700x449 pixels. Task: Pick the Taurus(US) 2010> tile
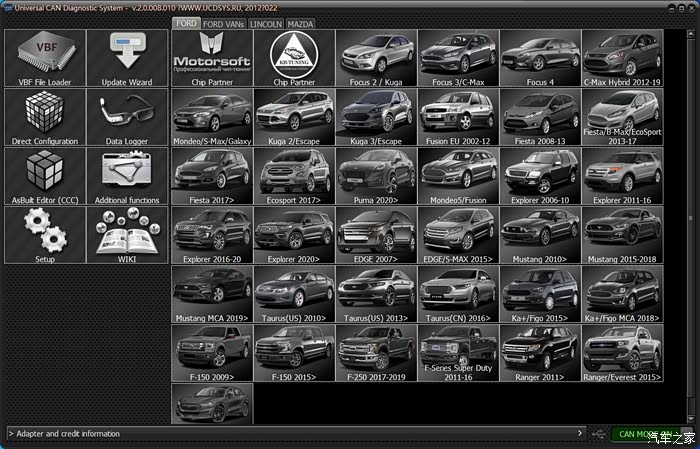click(x=294, y=294)
